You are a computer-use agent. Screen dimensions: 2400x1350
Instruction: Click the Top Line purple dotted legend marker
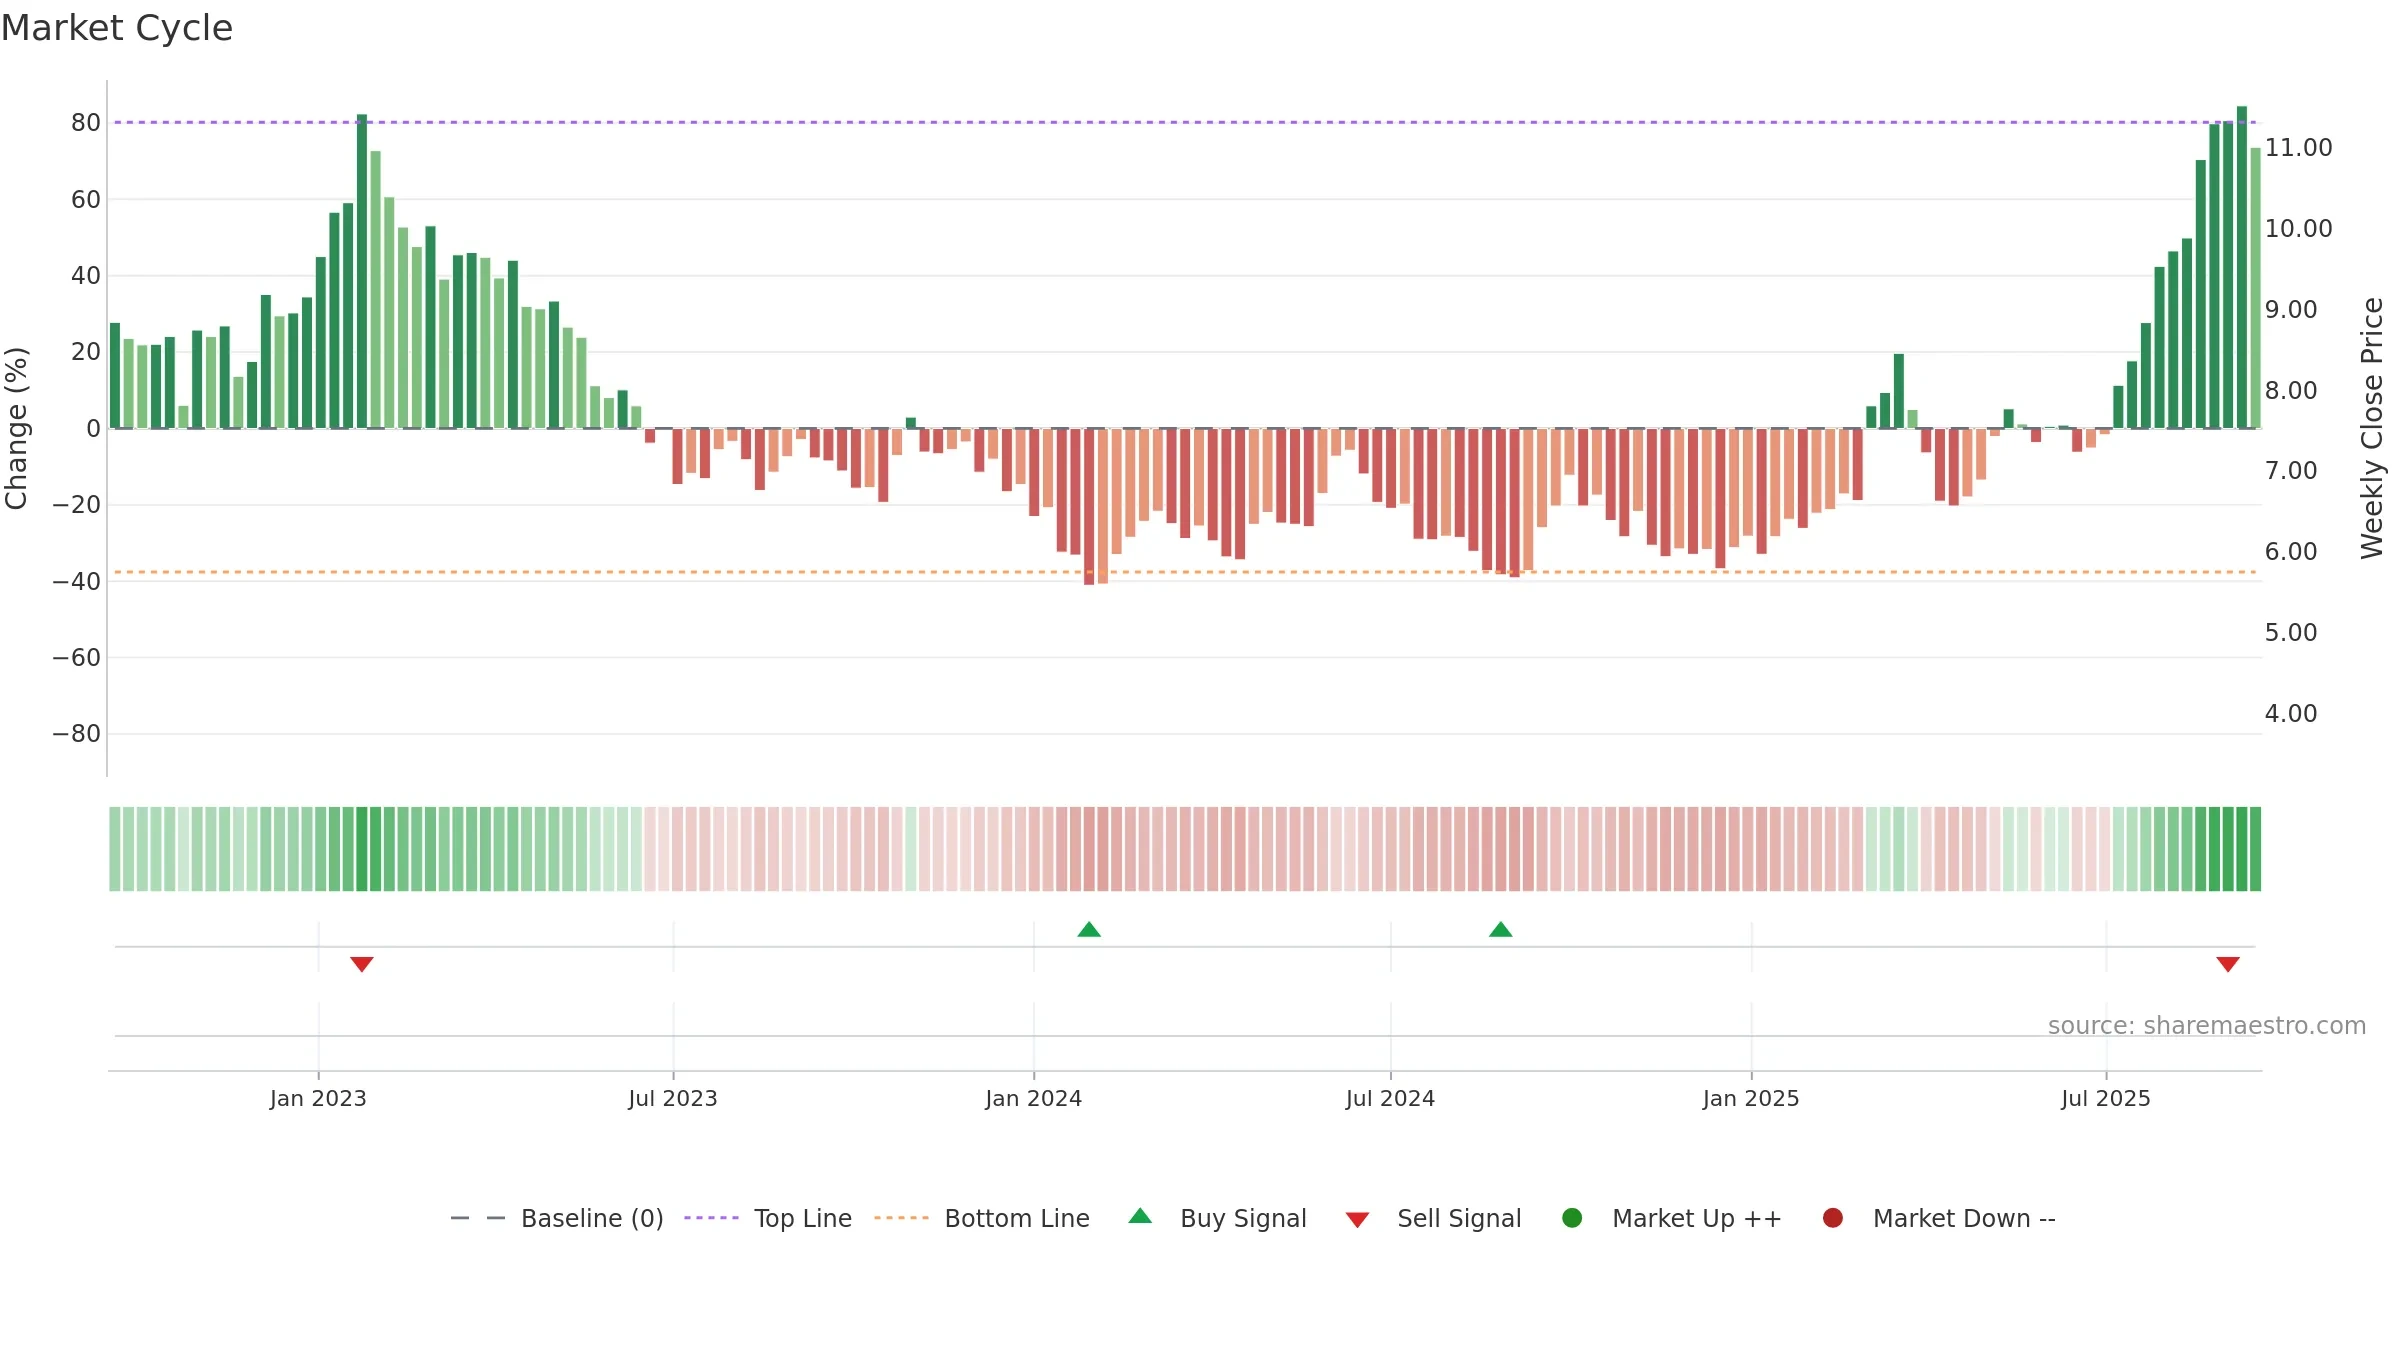(712, 1218)
